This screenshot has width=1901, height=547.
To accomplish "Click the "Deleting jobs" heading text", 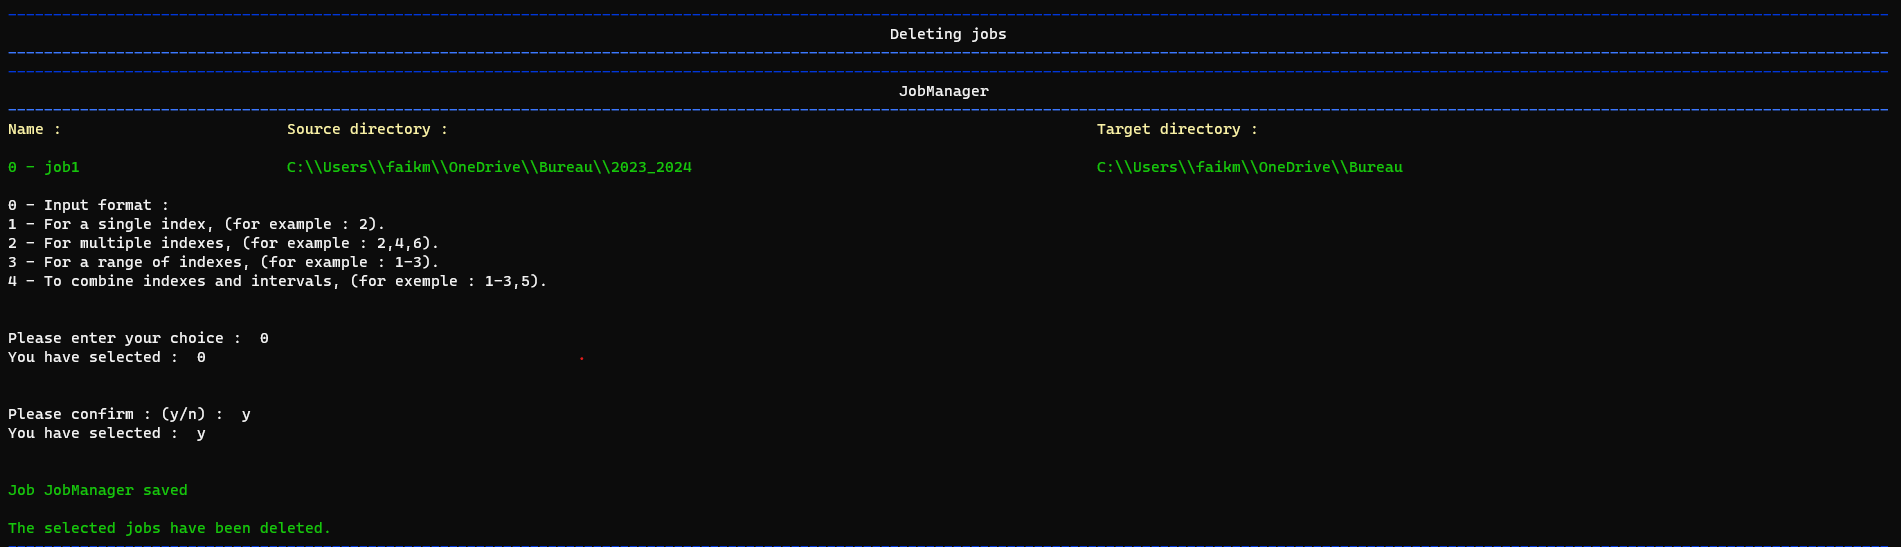I will [x=947, y=34].
